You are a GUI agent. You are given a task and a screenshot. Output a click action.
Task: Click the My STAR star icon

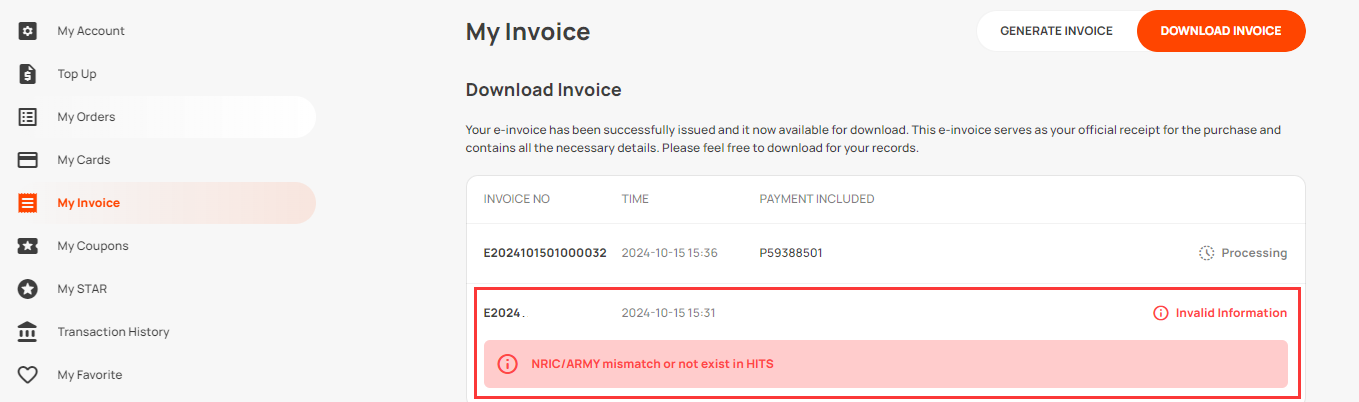pos(28,289)
